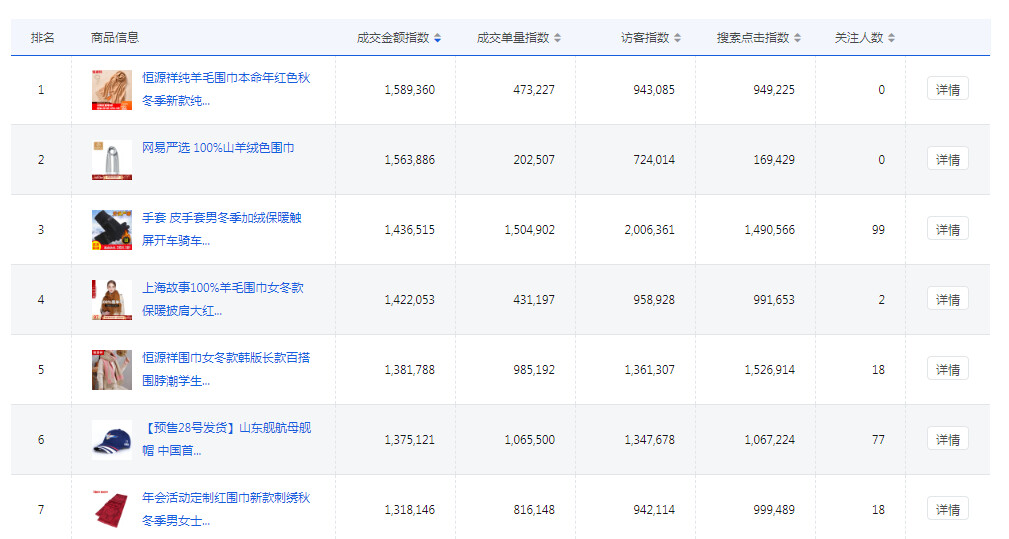Open the 恒源祥纯羊毛围巾 product thumbnail in row 1
Image resolution: width=1009 pixels, height=539 pixels.
click(111, 90)
